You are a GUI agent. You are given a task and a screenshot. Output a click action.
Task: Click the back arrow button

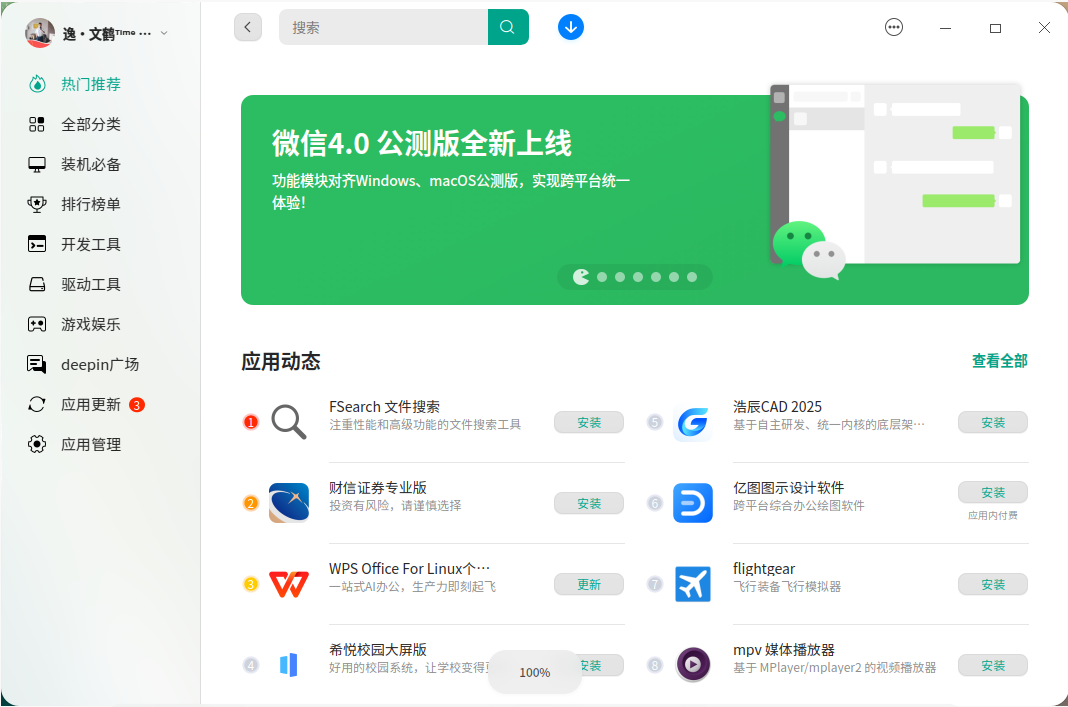click(x=248, y=27)
